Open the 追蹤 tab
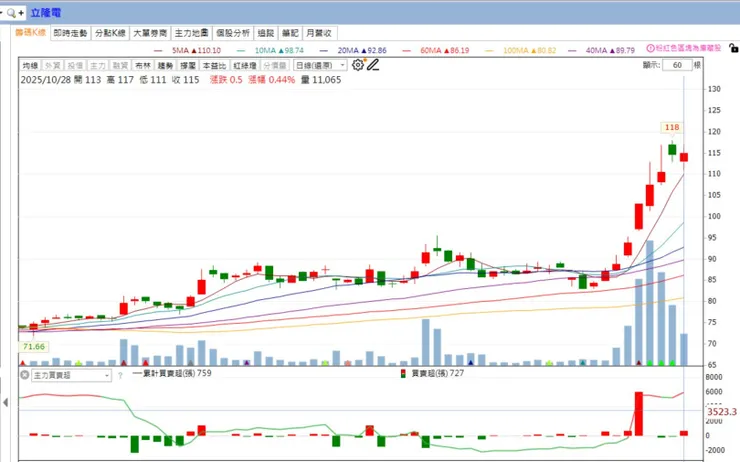 tap(266, 33)
